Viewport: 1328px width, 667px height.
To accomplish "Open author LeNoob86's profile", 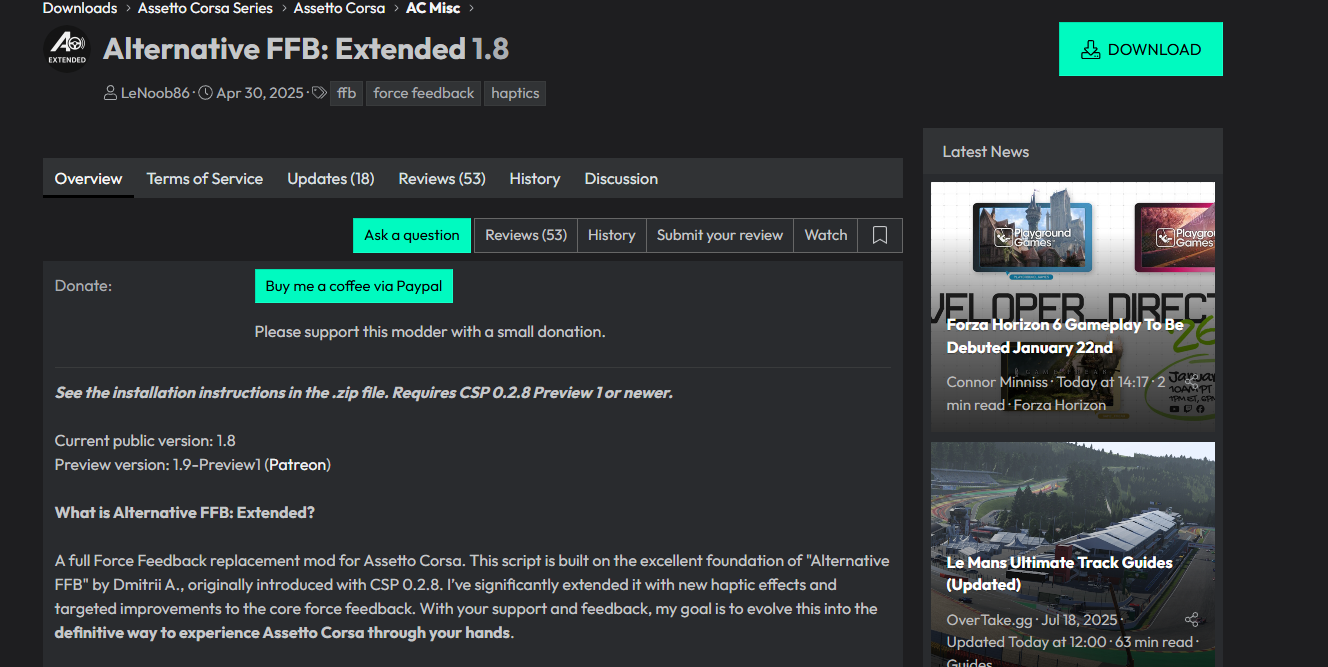I will (x=155, y=93).
